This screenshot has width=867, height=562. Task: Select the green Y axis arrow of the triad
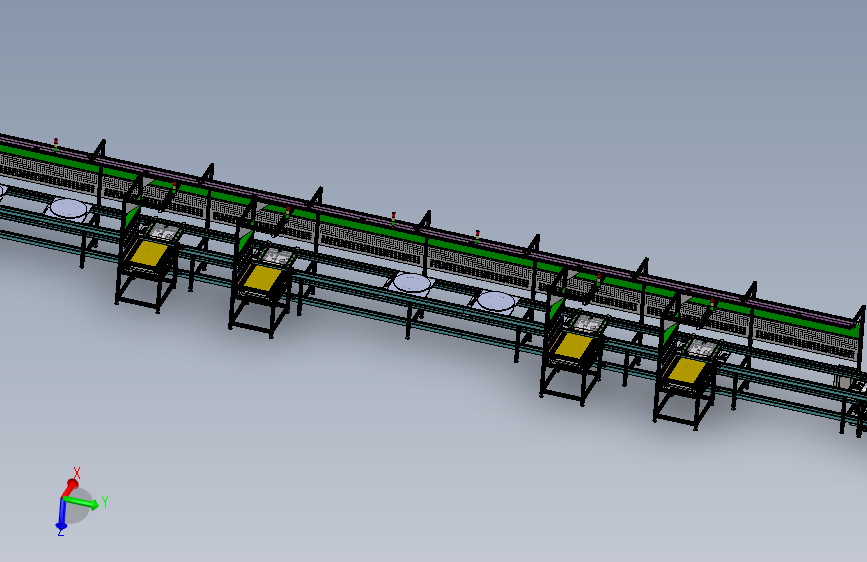81,502
